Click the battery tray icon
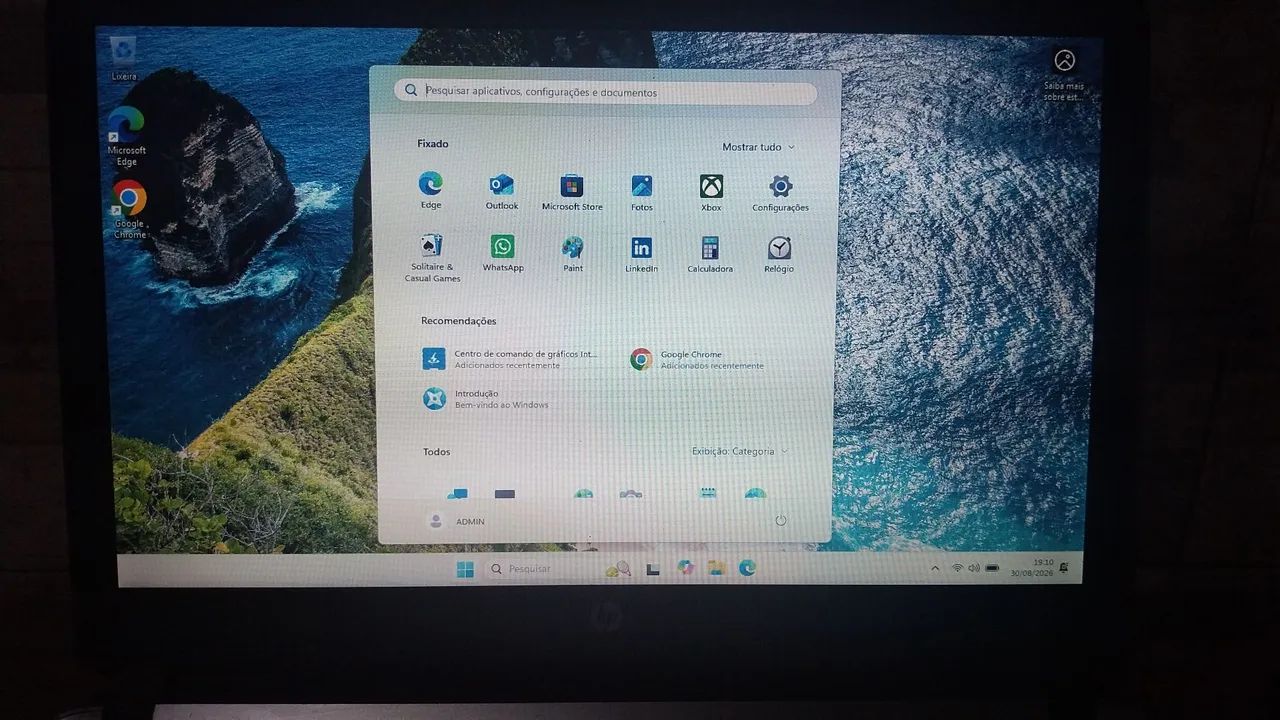1280x720 pixels. [x=992, y=568]
